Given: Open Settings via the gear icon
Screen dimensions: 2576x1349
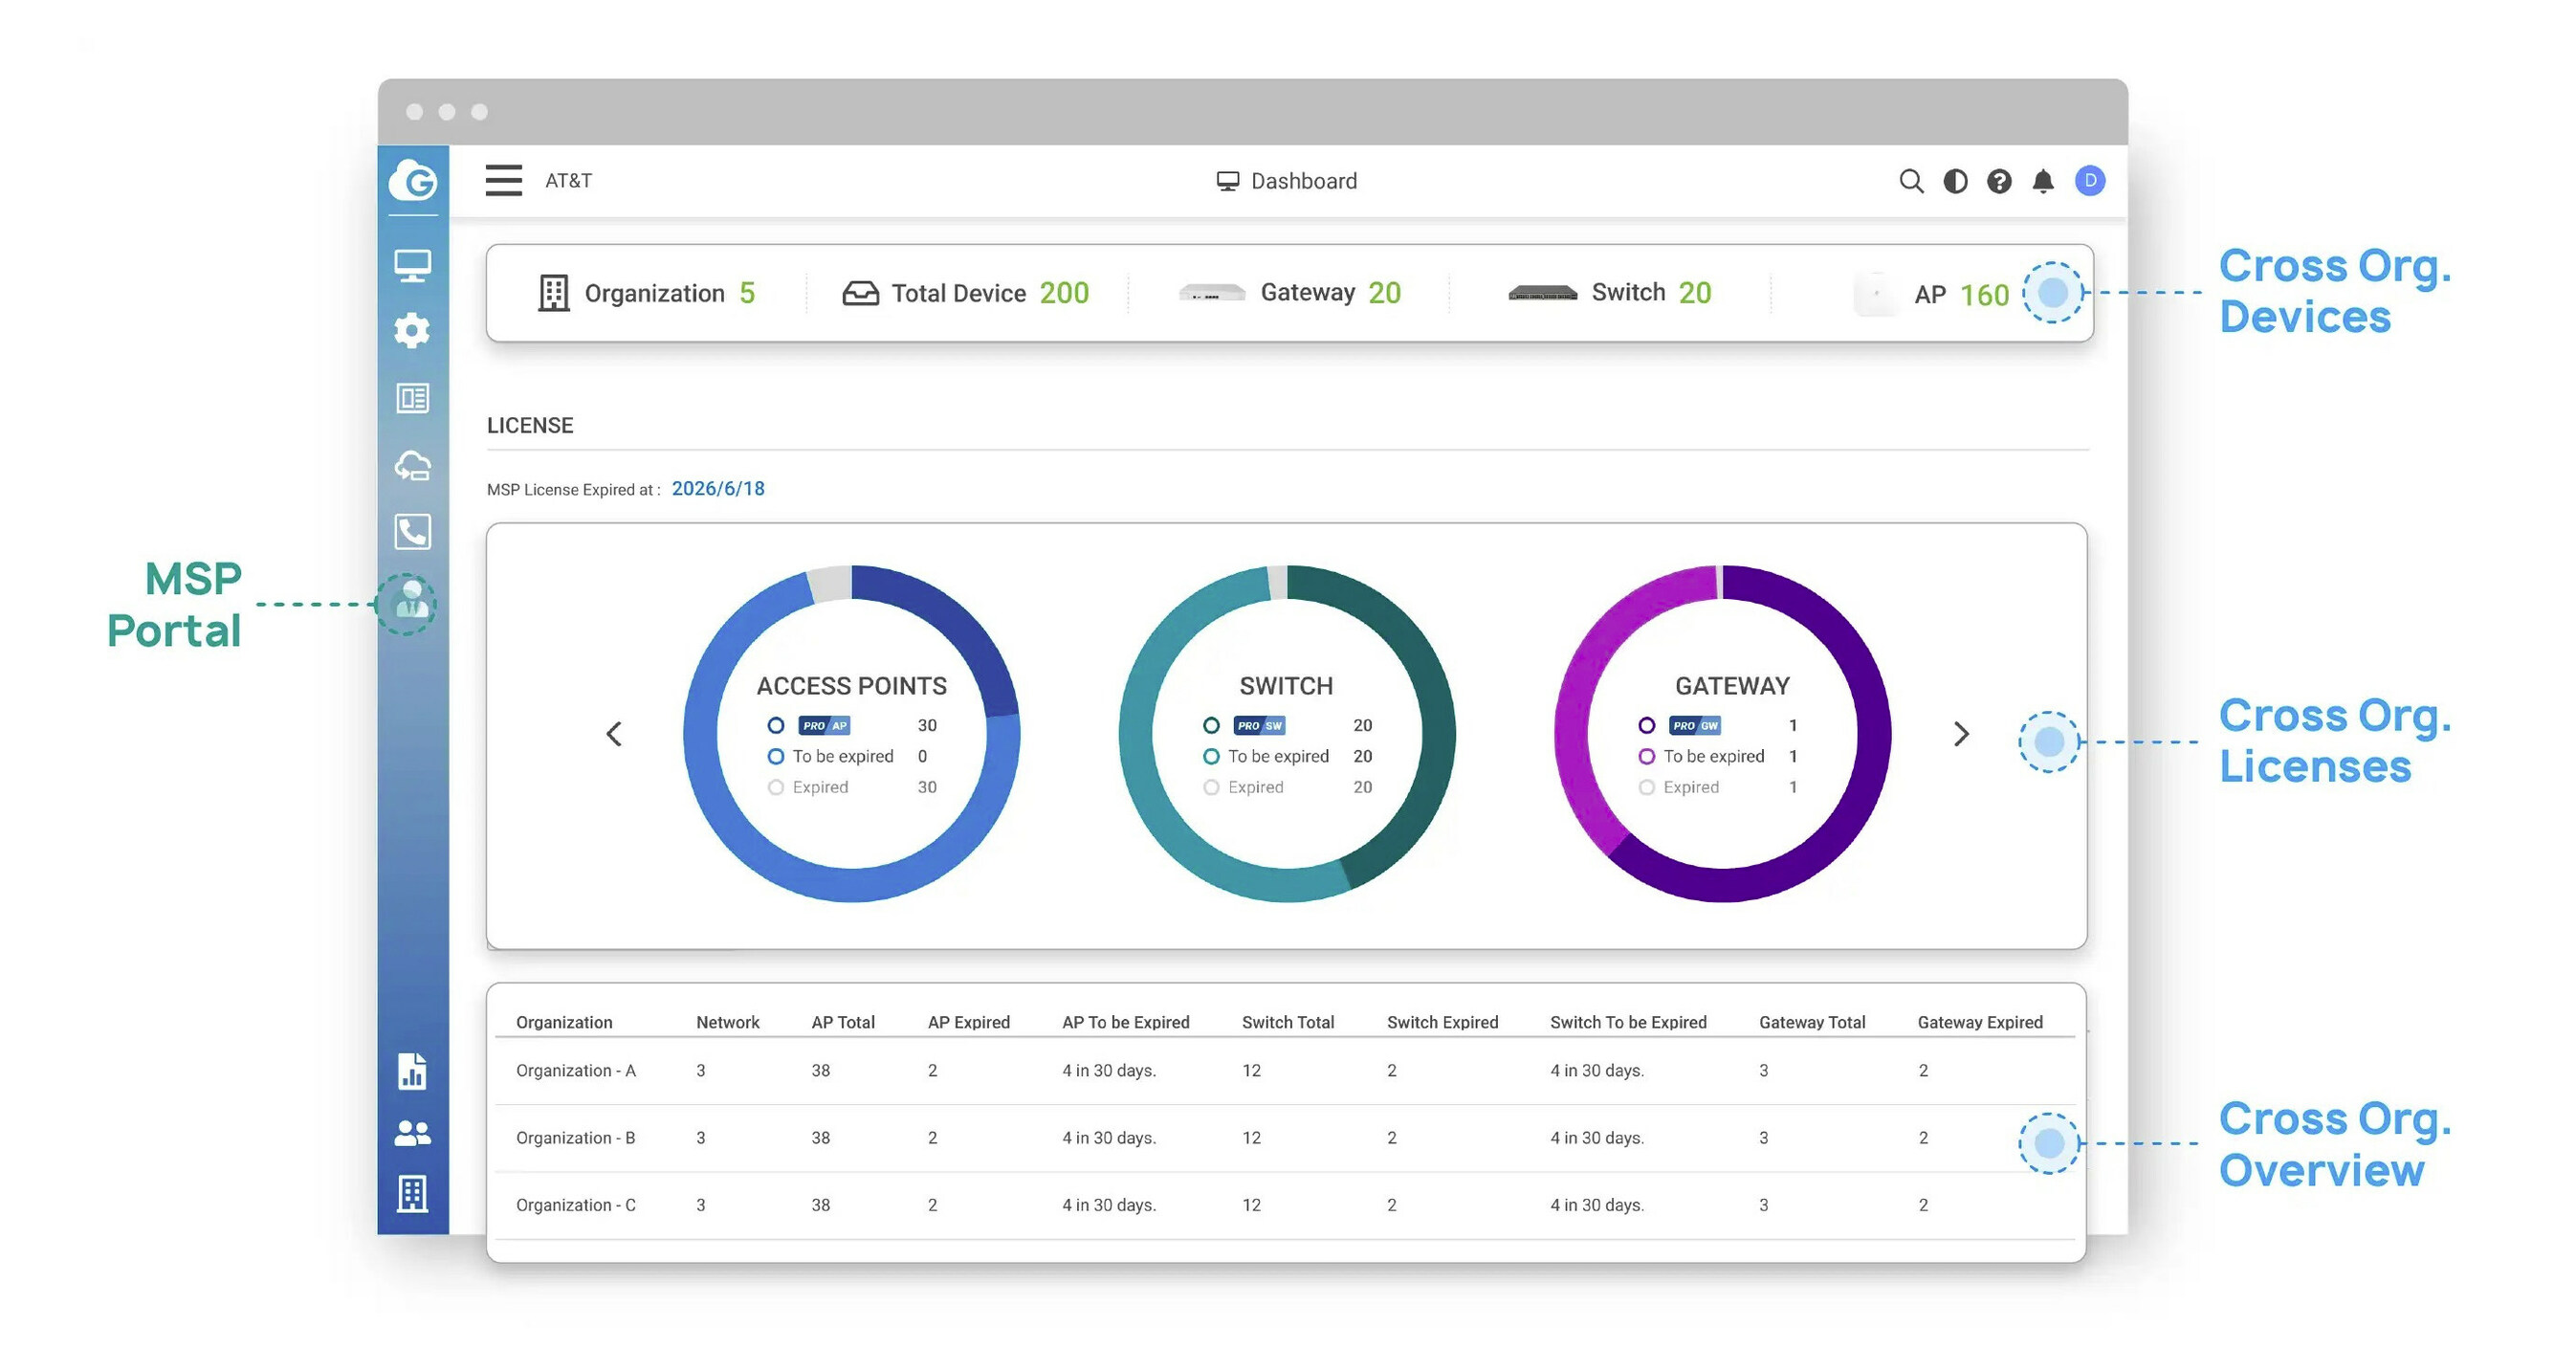Looking at the screenshot, I should pos(413,330).
